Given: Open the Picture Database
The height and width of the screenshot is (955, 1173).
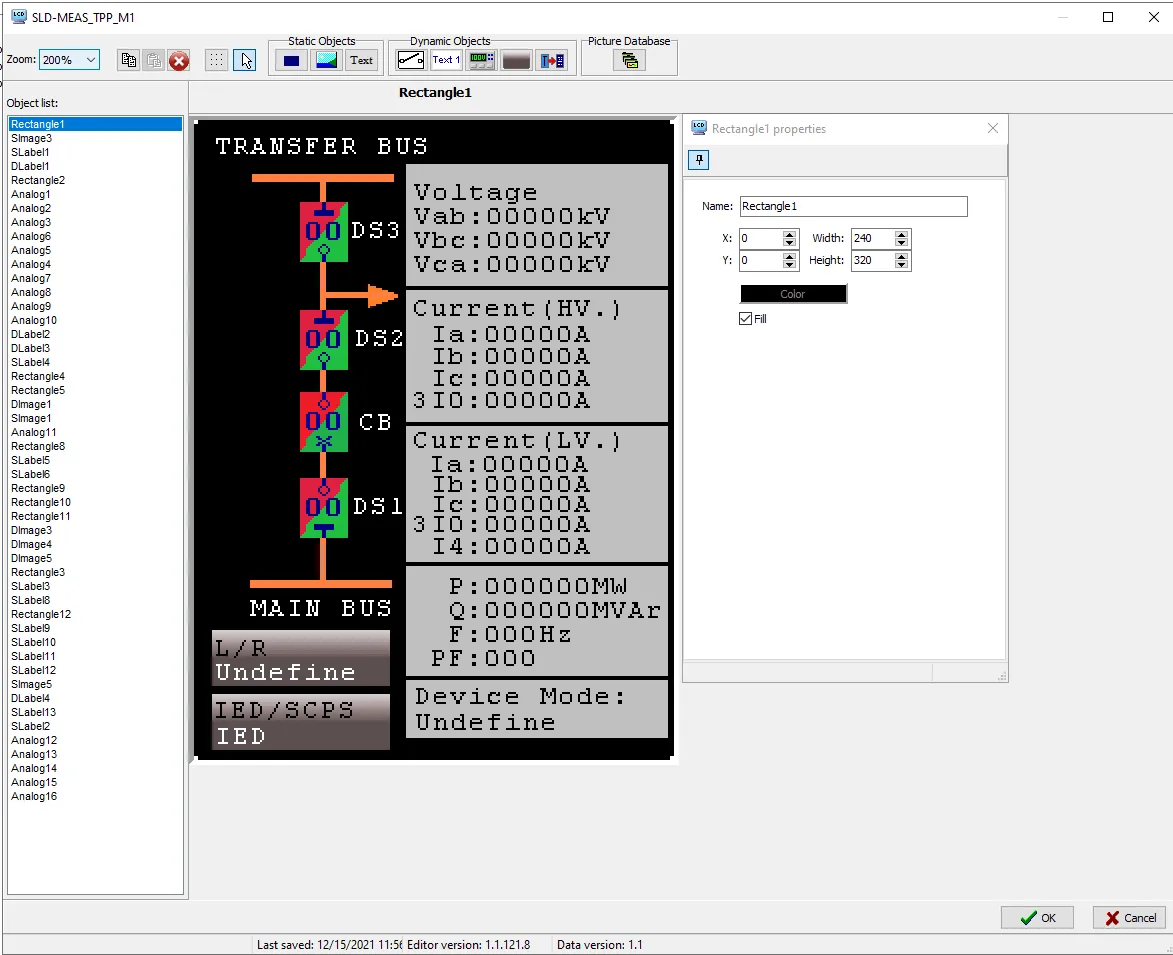Looking at the screenshot, I should (629, 61).
